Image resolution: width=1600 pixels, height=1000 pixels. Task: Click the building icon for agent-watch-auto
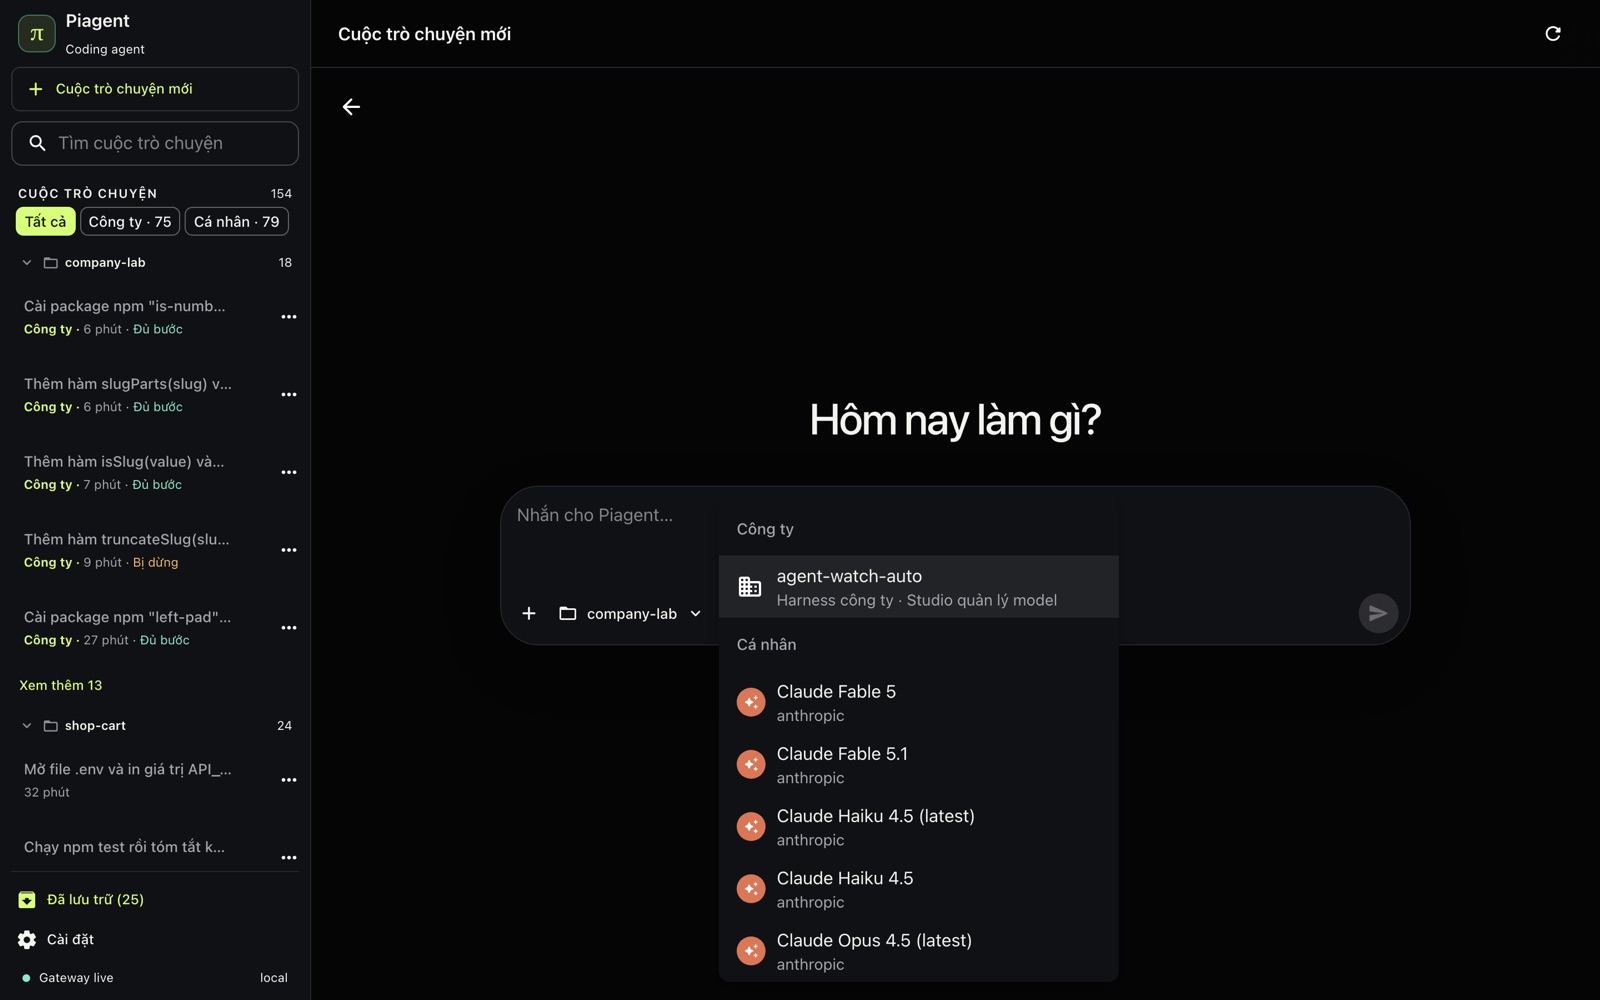pyautogui.click(x=750, y=587)
